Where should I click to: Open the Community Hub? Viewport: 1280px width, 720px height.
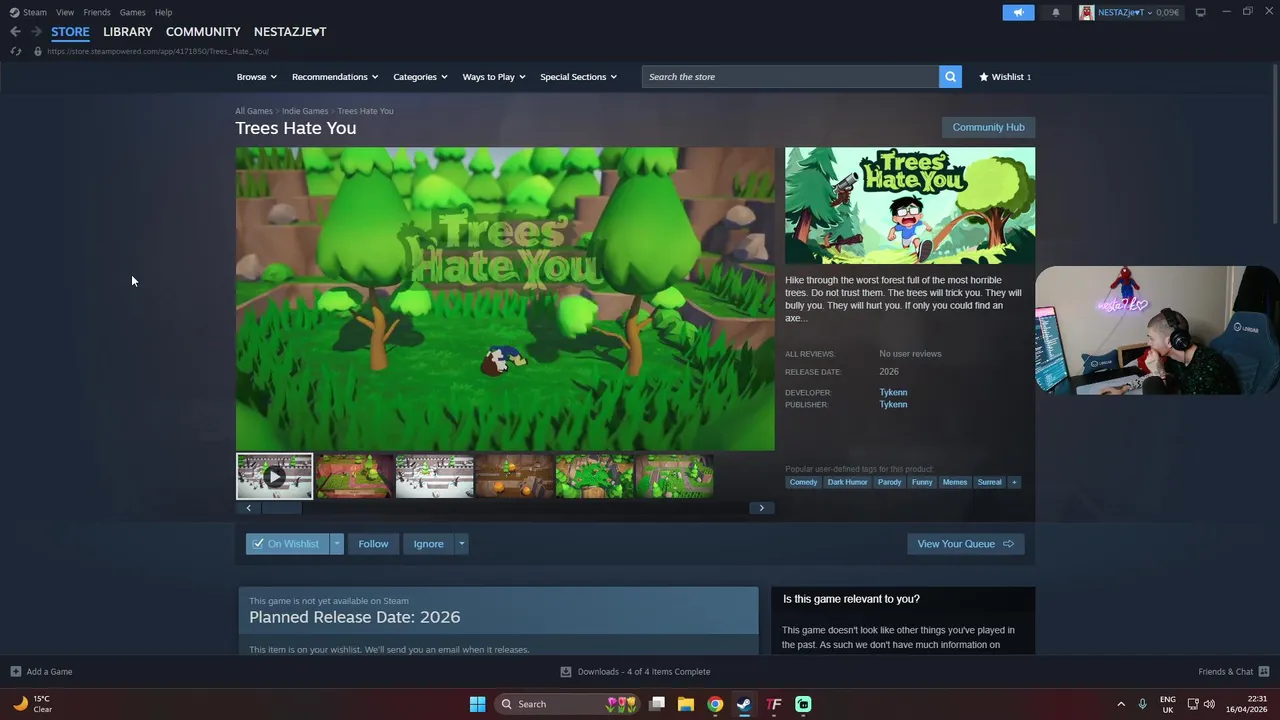click(988, 127)
